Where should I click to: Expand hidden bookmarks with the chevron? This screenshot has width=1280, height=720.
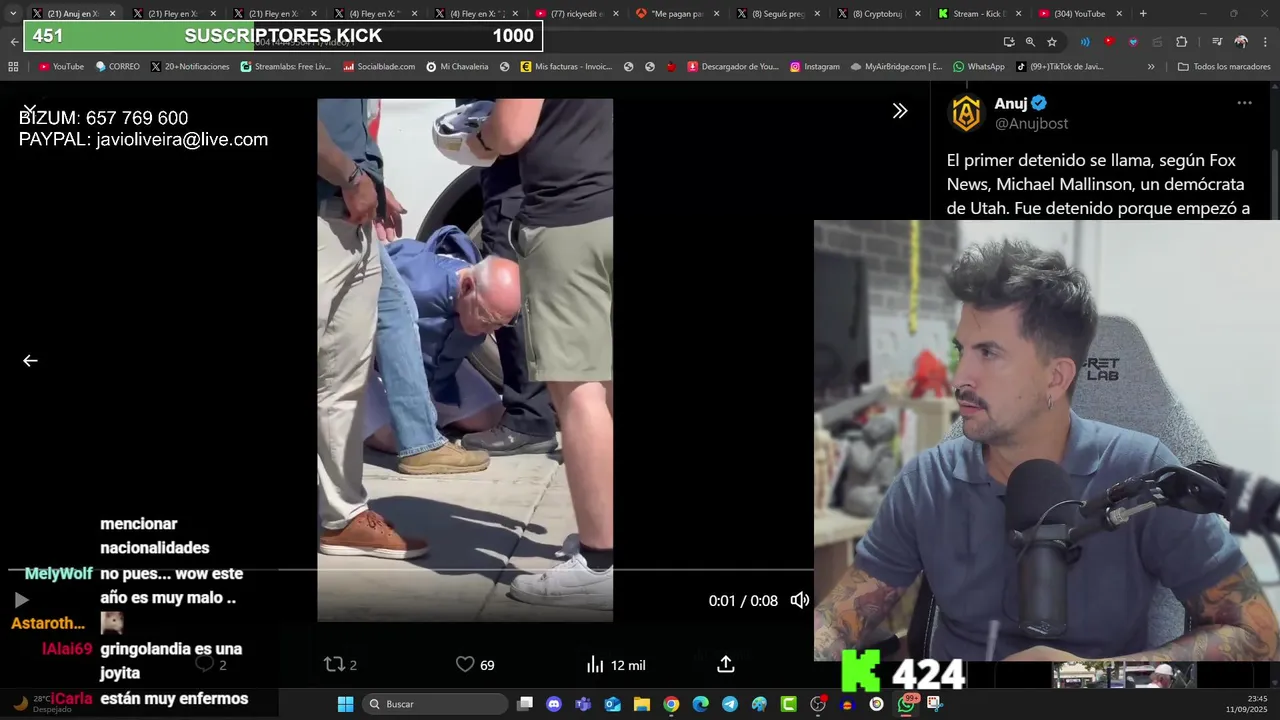(1151, 67)
